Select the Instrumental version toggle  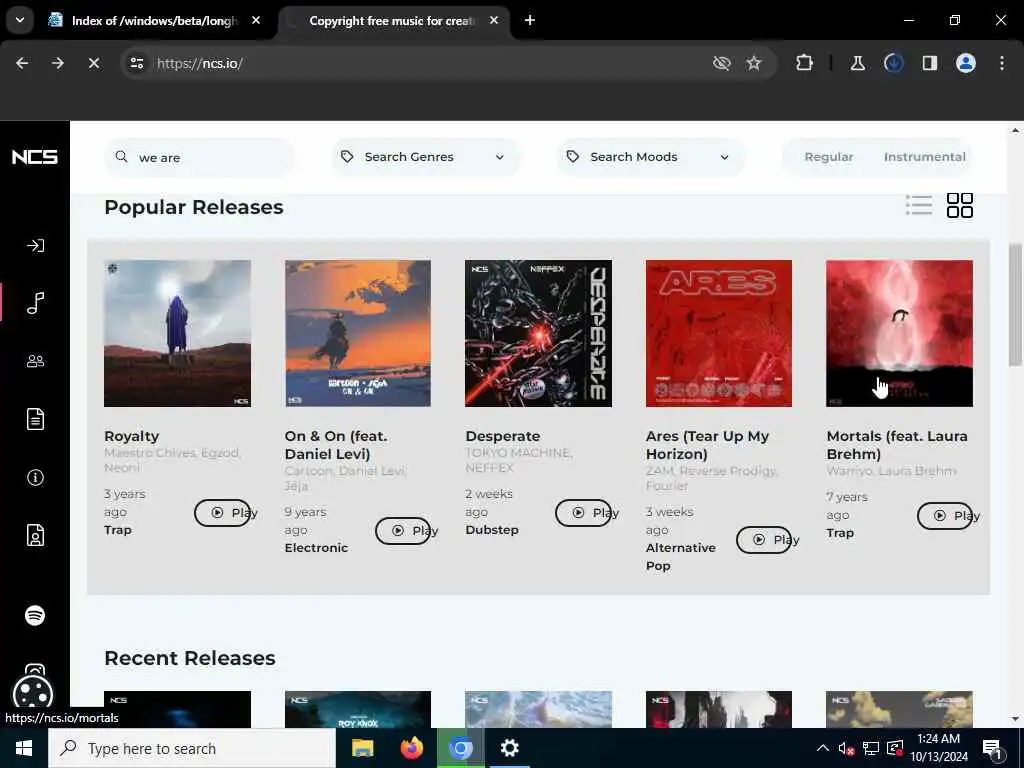[x=924, y=157]
